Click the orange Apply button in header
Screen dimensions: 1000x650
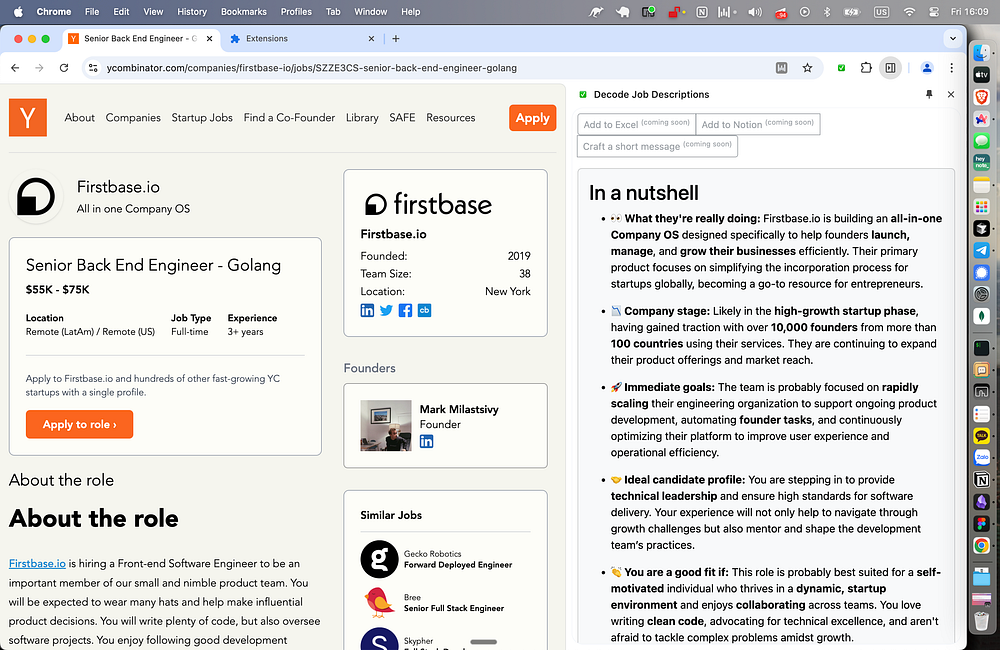coord(533,118)
